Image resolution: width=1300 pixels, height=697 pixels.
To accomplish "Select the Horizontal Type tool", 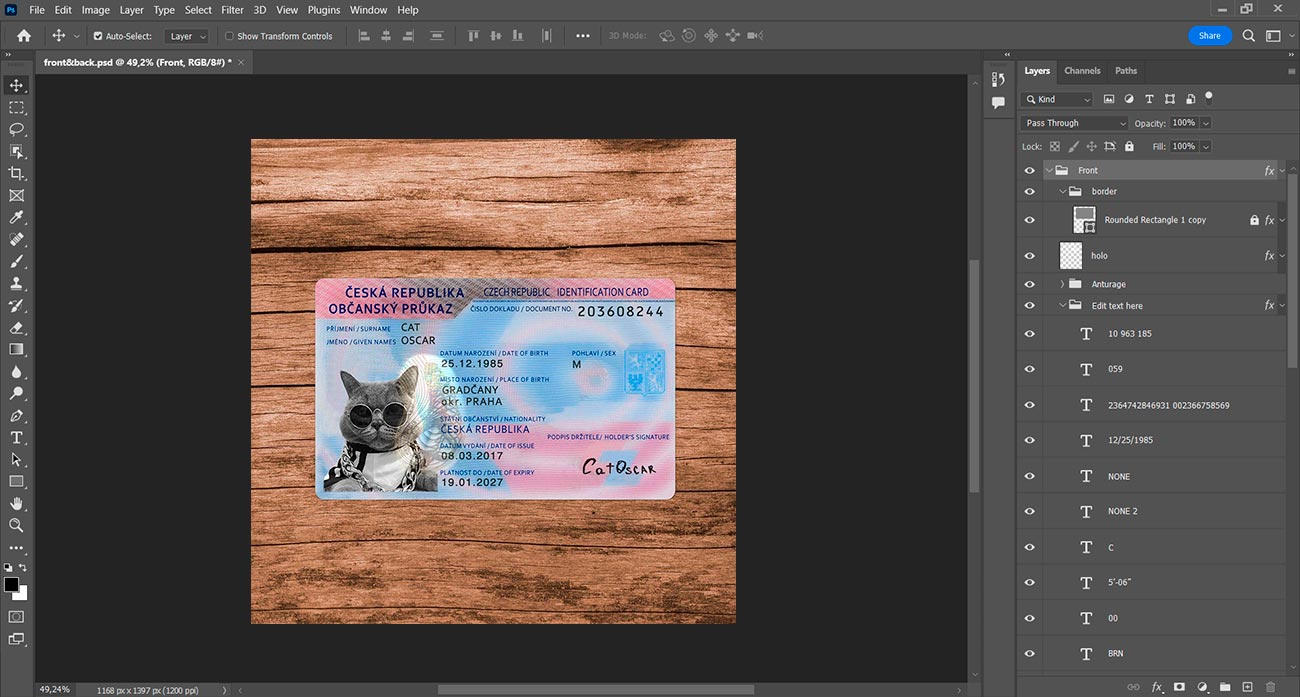I will click(16, 437).
